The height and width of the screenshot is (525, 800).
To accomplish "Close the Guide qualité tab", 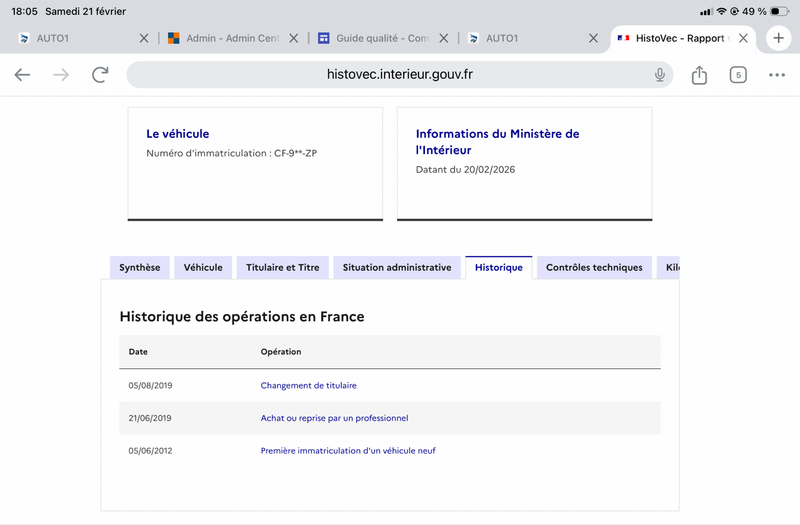I will [x=443, y=38].
